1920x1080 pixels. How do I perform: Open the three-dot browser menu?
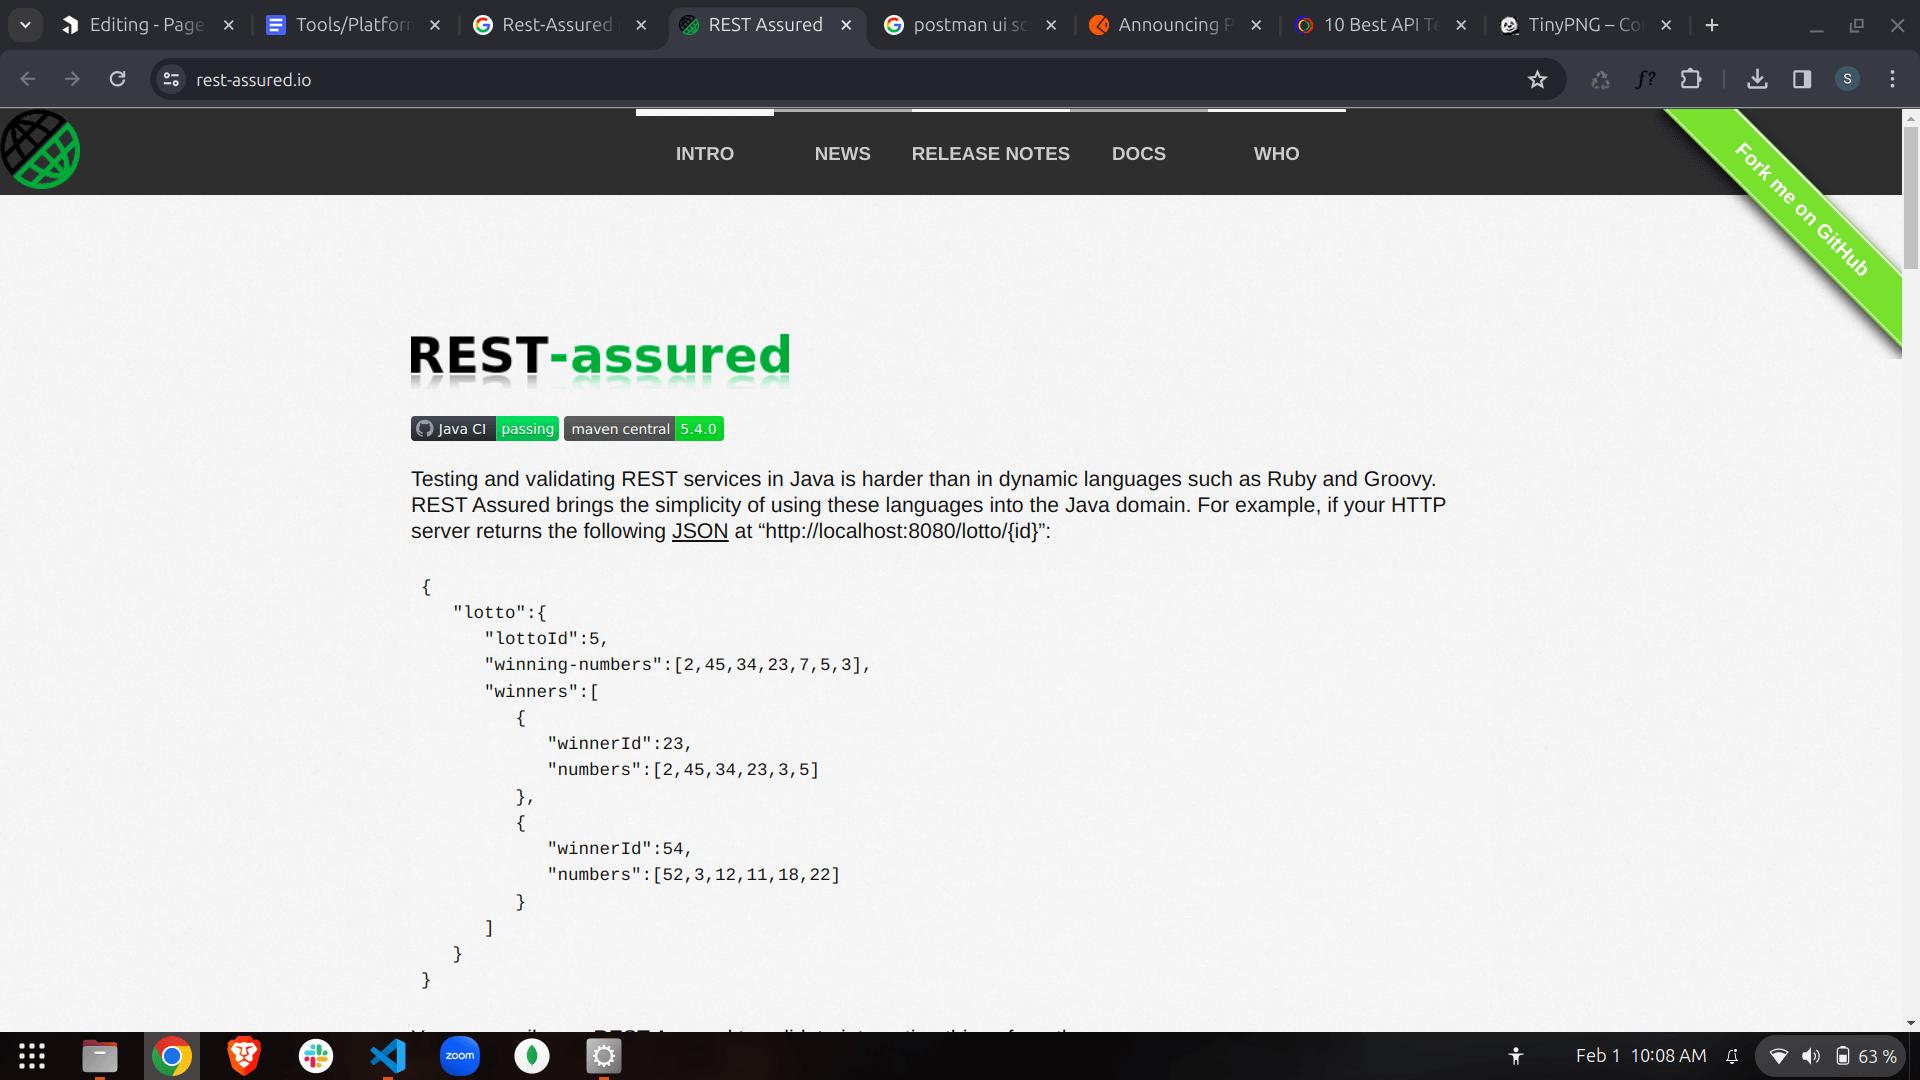point(1893,79)
